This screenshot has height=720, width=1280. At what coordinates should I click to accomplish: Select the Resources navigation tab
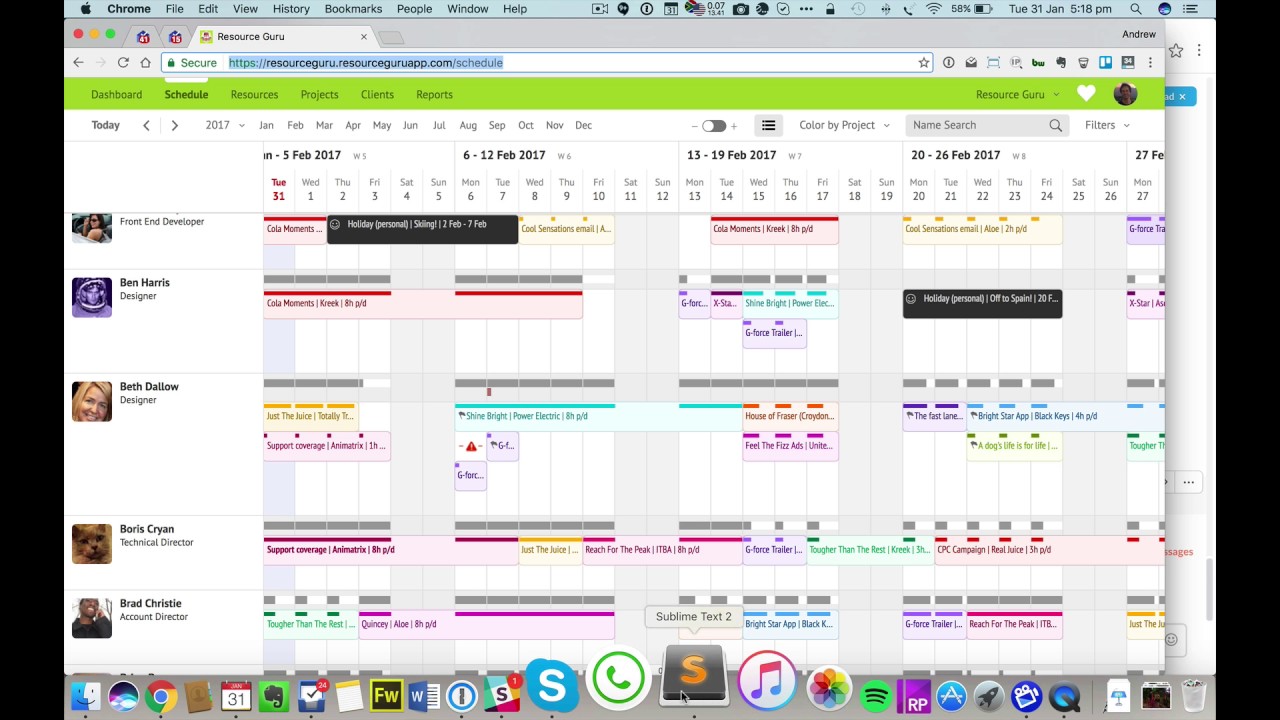[x=254, y=94]
